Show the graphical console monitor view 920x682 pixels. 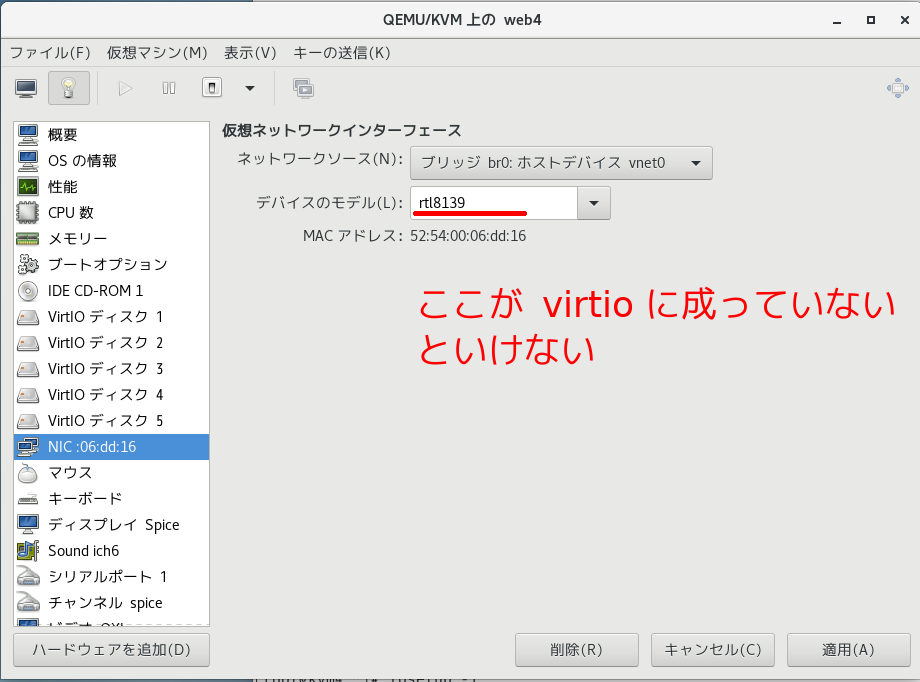[26, 89]
